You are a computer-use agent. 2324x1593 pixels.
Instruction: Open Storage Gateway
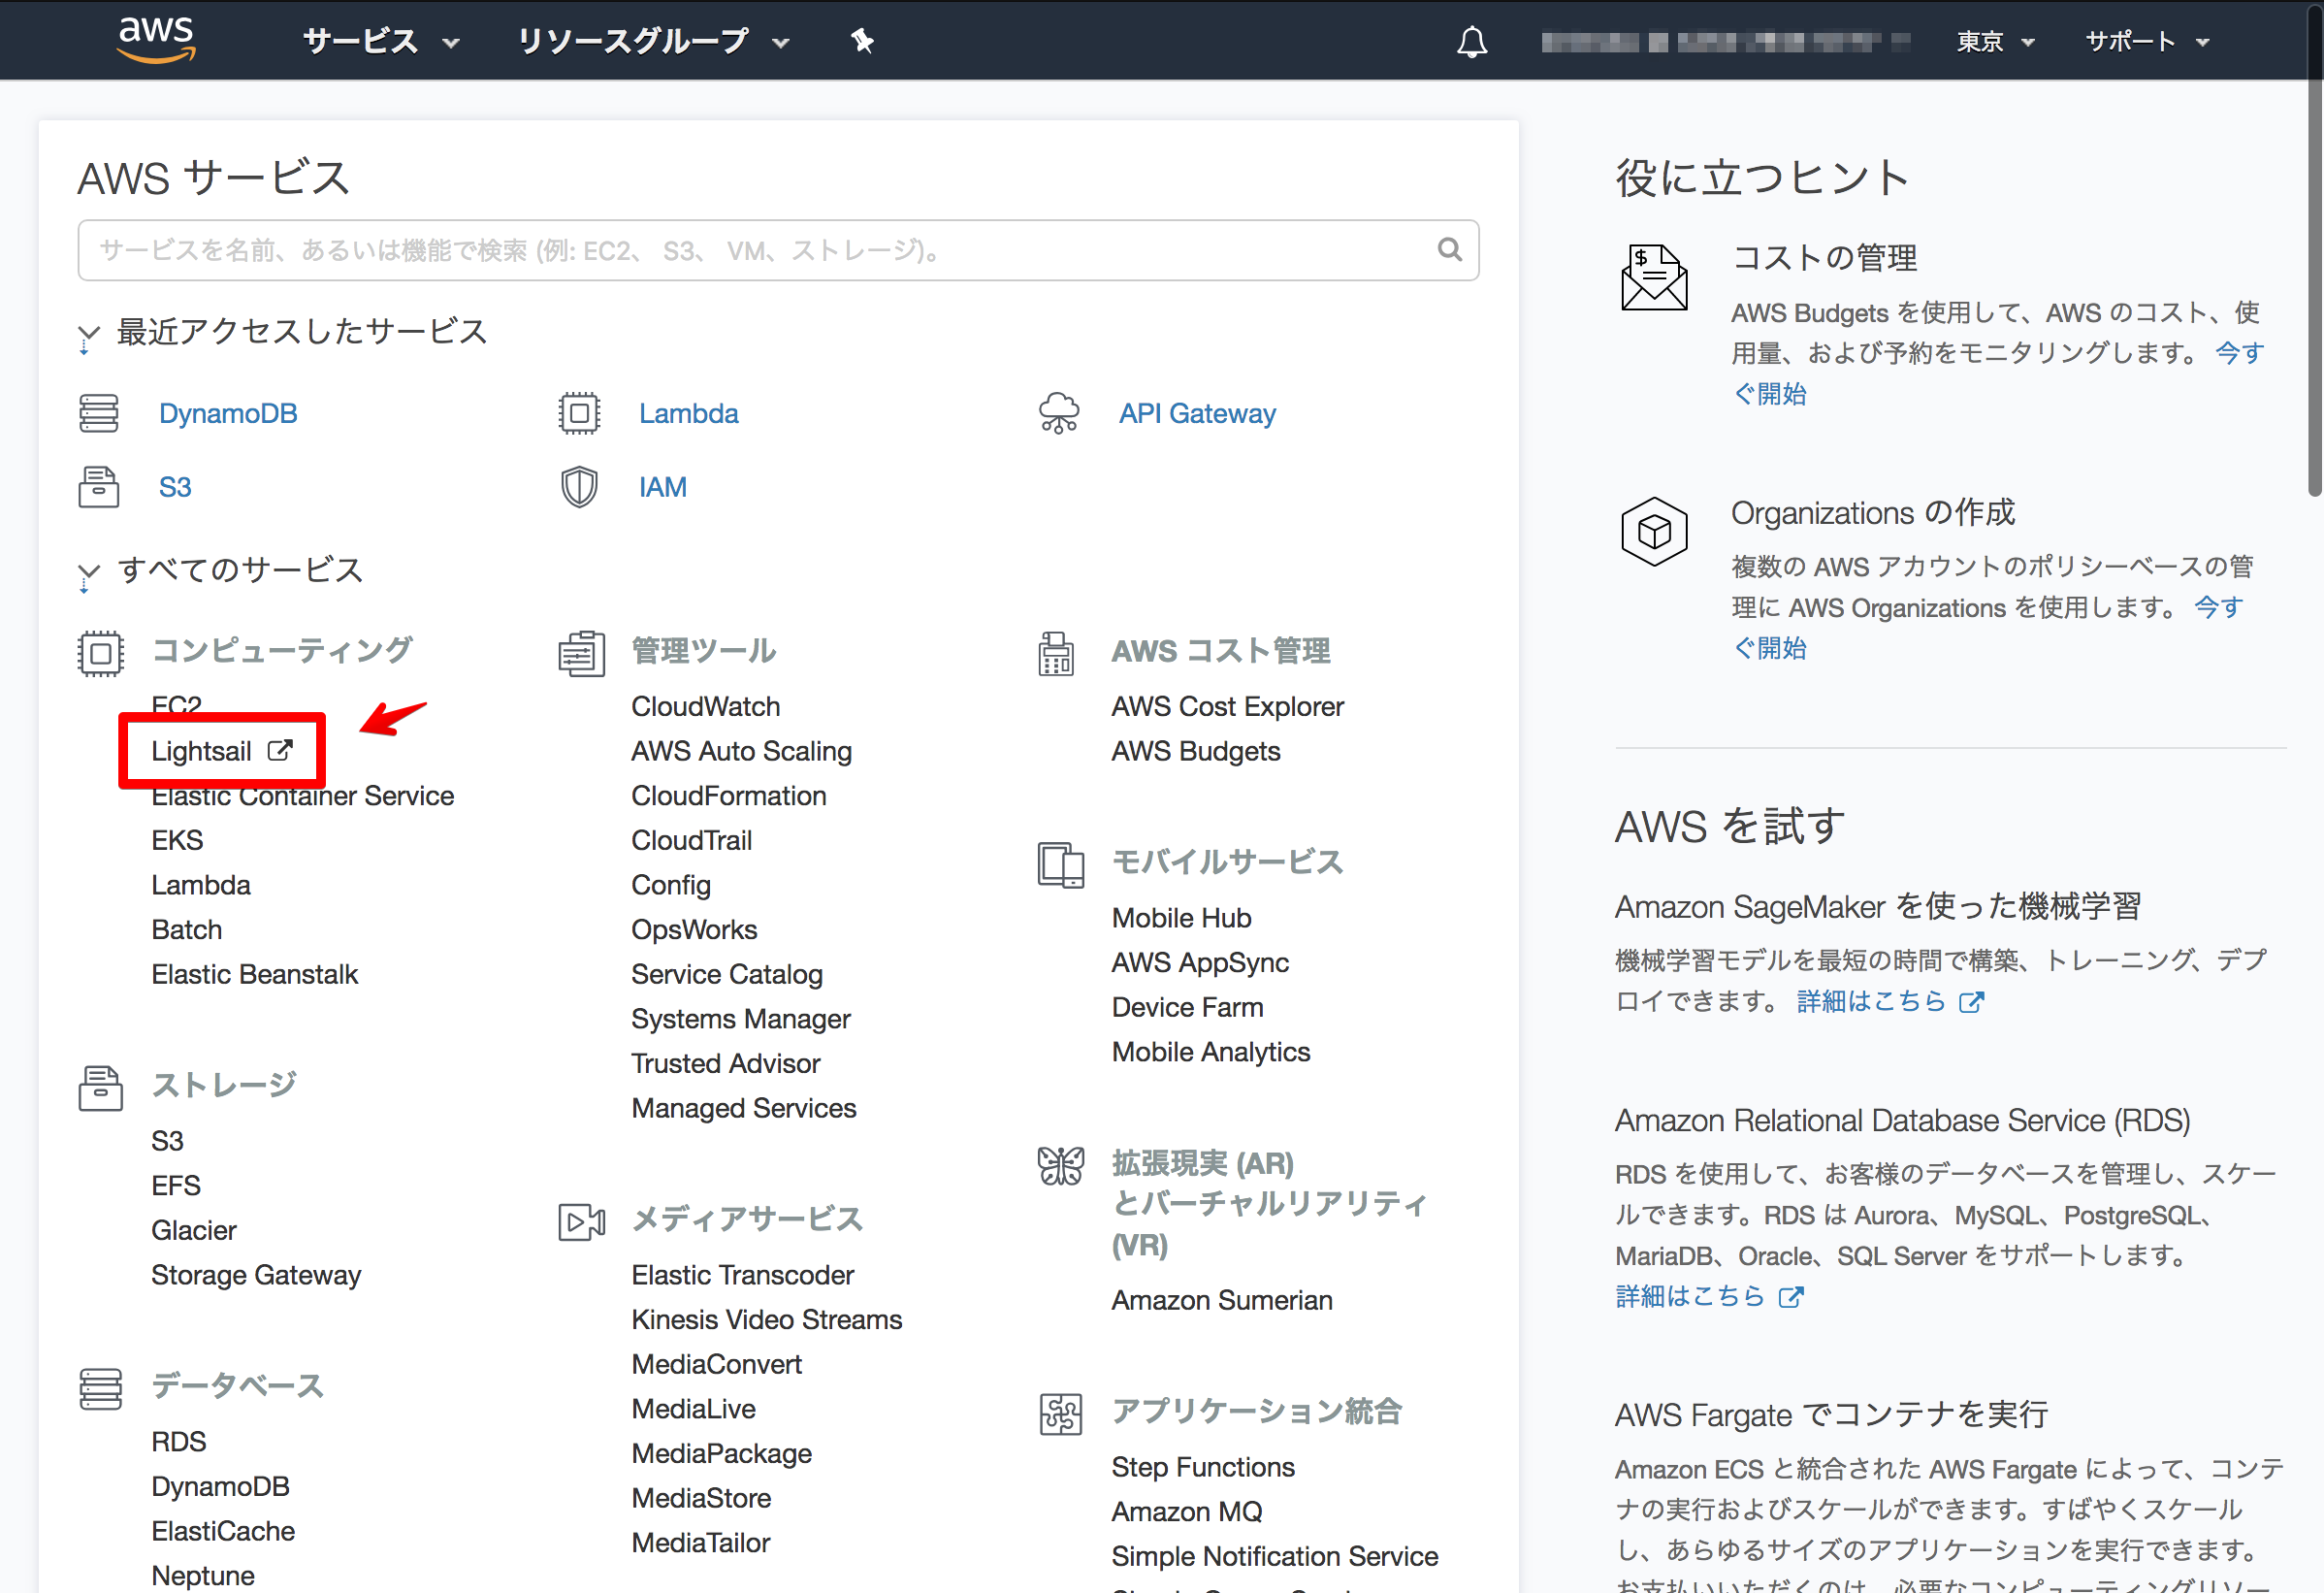tap(255, 1275)
